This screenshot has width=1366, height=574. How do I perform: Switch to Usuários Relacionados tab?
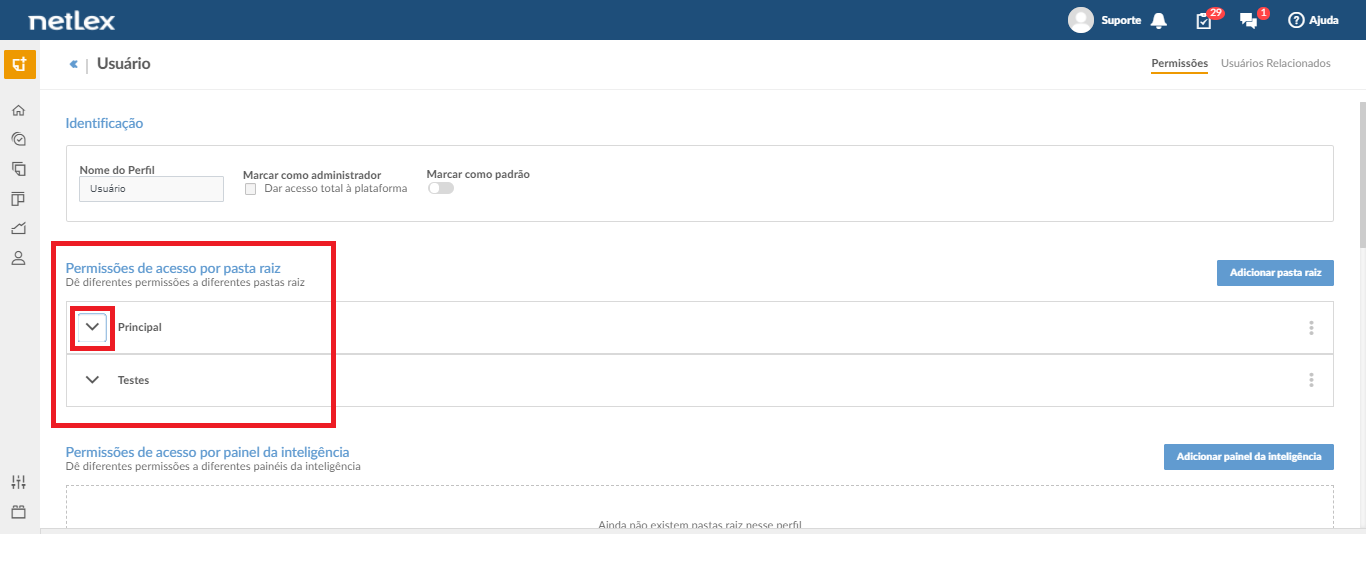pyautogui.click(x=1276, y=63)
